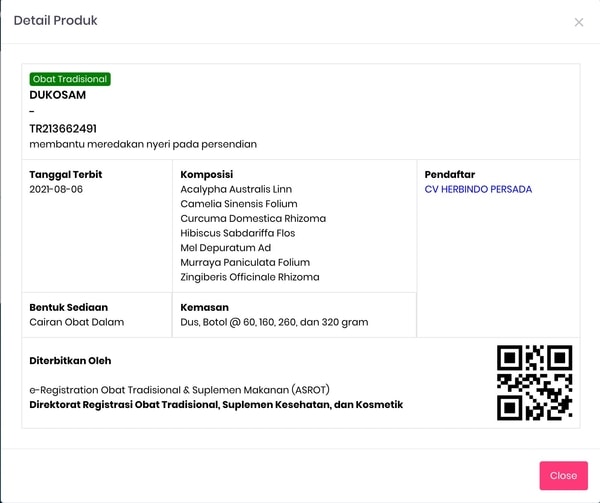600x503 pixels.
Task: Select ingredient Curcuma Domestica Rhizoma
Action: pyautogui.click(x=253, y=218)
